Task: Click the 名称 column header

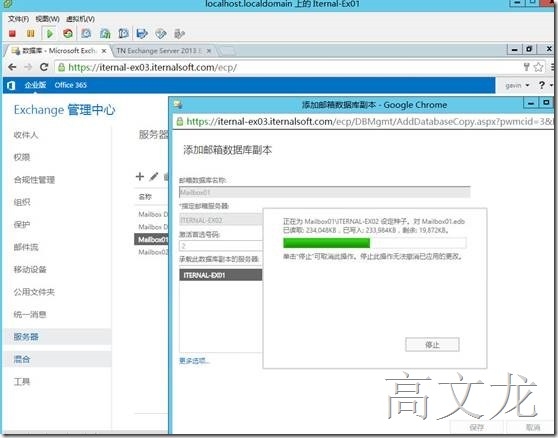Action: (145, 197)
